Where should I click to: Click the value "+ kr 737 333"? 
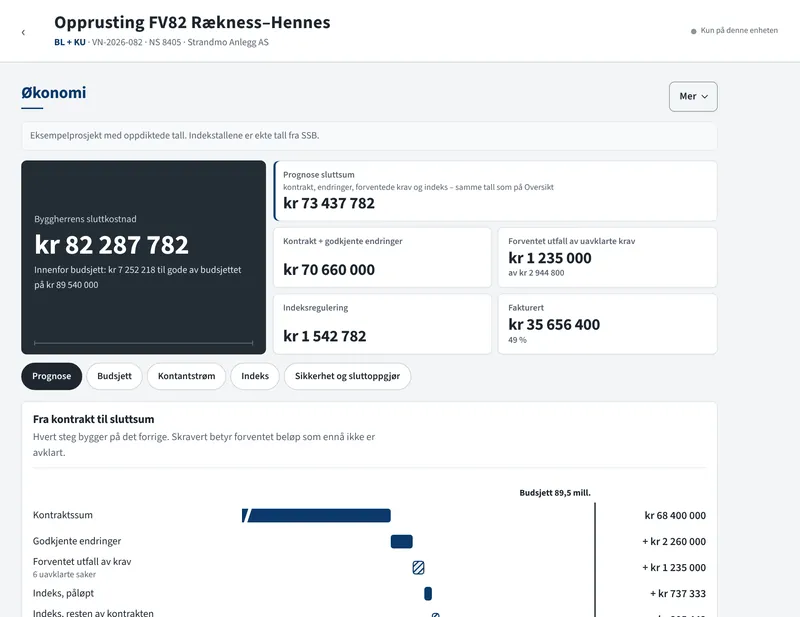pos(678,594)
